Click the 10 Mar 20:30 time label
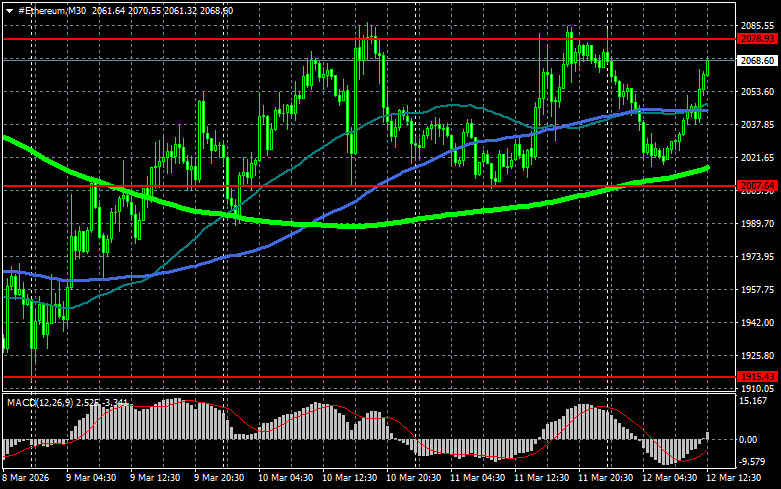Screen dimensions: 781x489 (x=414, y=478)
